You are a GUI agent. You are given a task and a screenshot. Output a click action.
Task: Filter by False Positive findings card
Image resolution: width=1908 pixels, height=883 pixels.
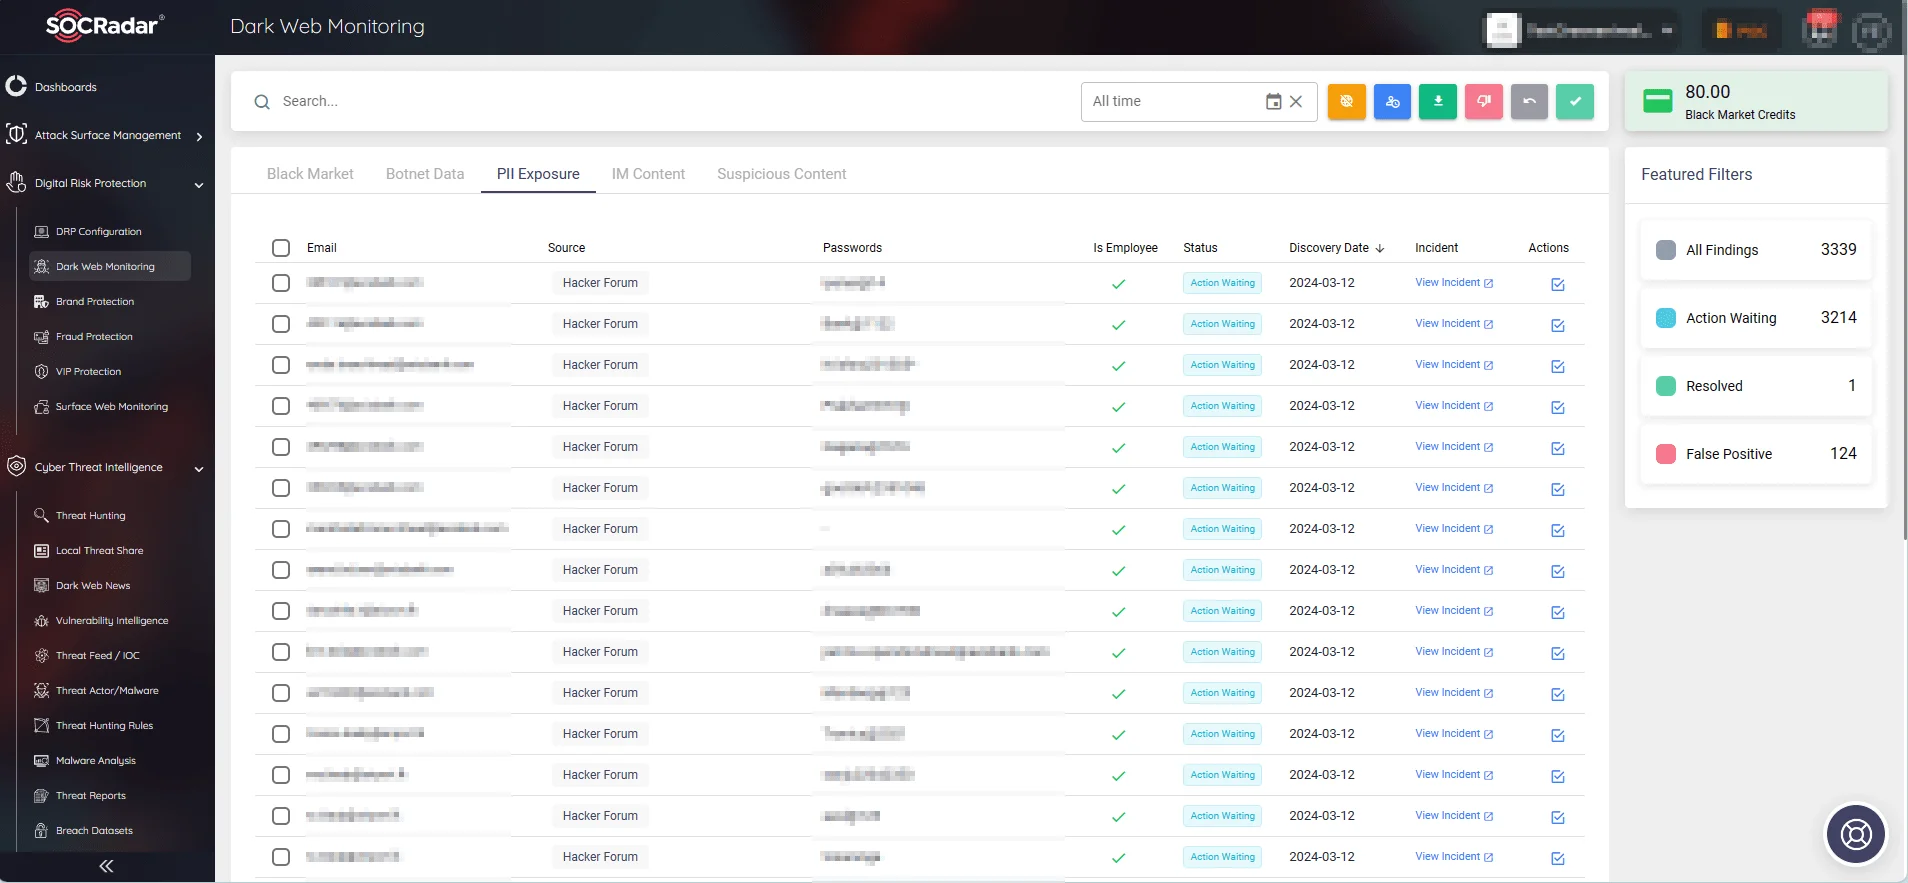pos(1756,453)
